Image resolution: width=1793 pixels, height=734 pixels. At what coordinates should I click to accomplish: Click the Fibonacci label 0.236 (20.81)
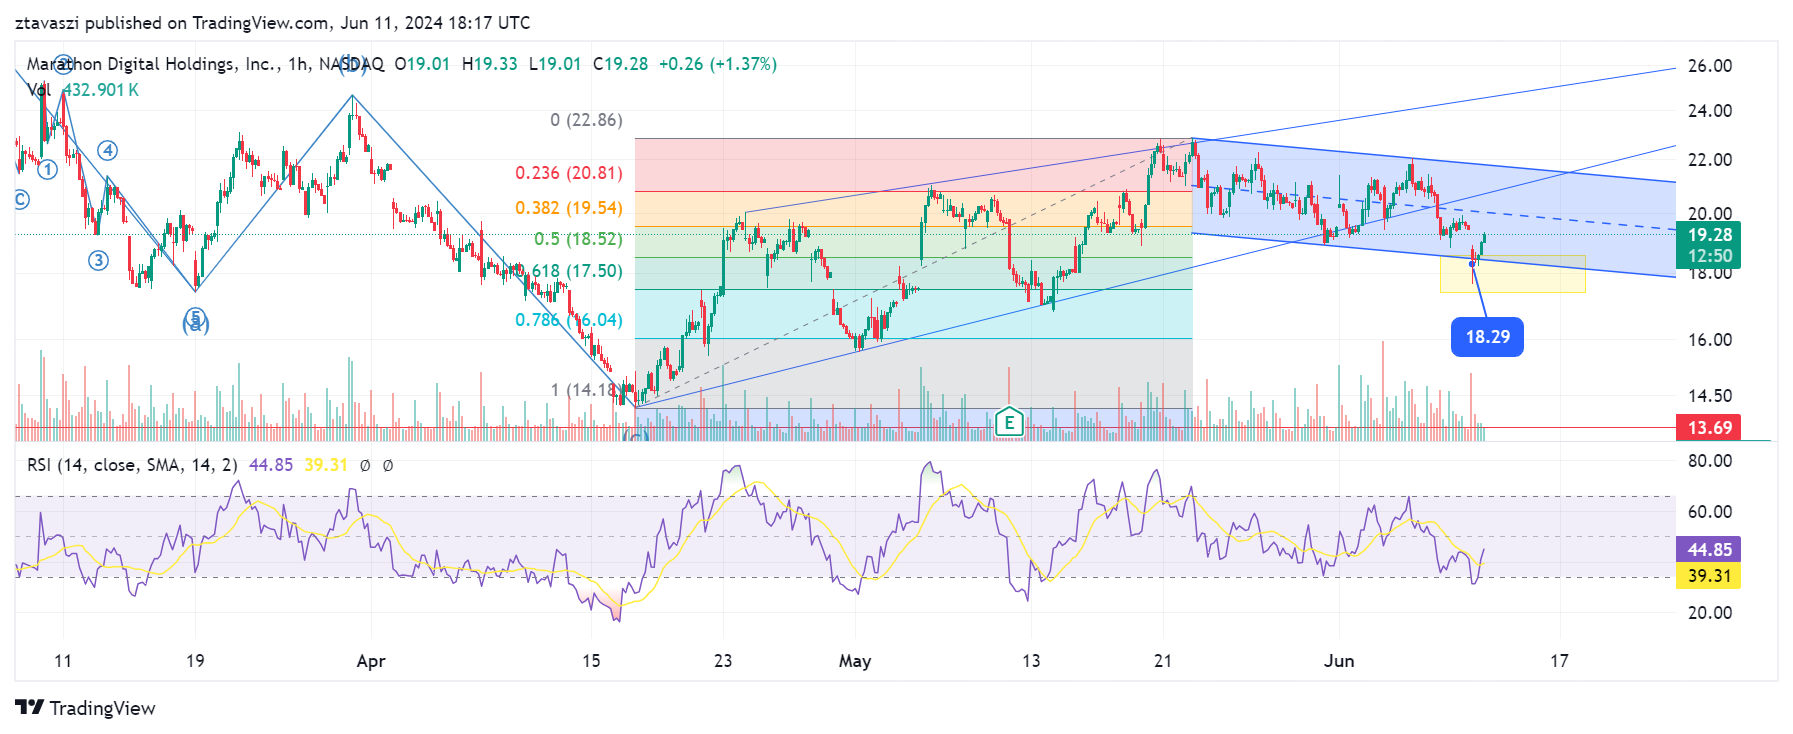pos(569,173)
